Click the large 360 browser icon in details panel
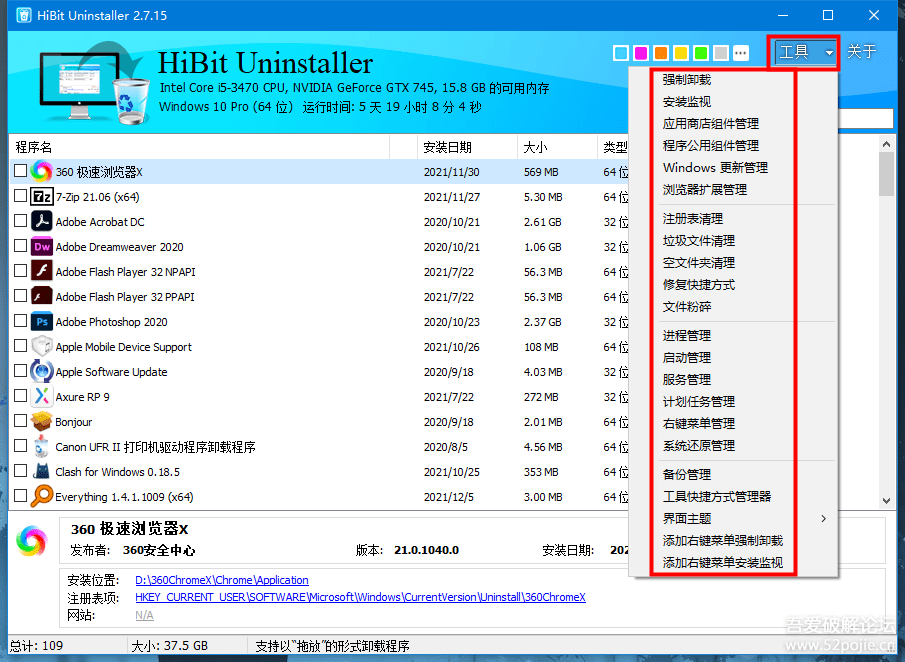The image size is (905, 662). [31, 541]
